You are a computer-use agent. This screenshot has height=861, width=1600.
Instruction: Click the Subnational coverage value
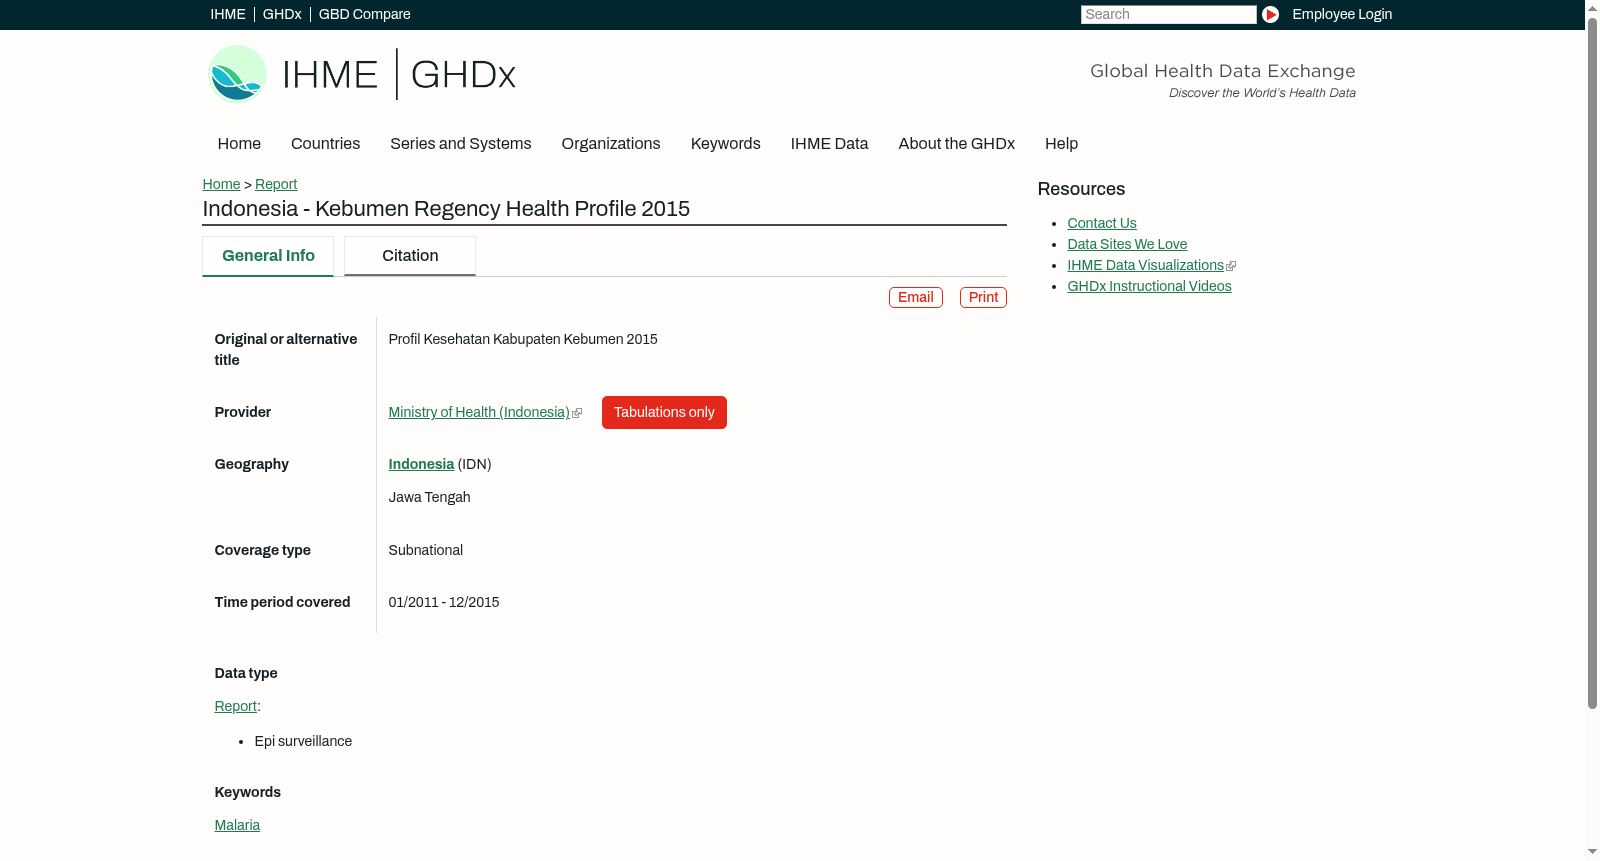pos(426,550)
